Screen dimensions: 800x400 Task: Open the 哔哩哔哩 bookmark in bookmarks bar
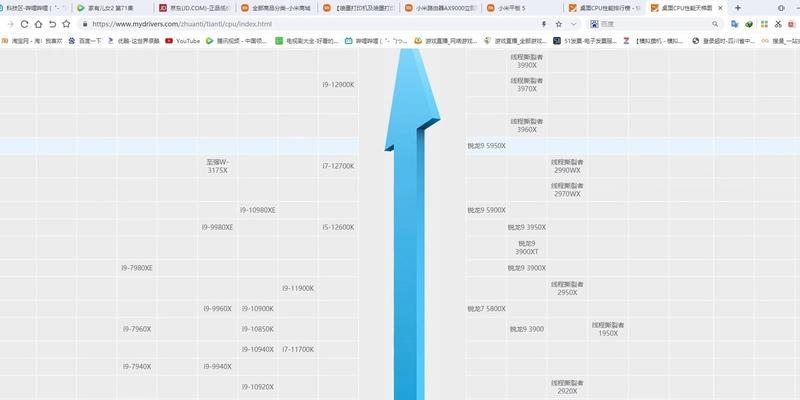[376, 41]
